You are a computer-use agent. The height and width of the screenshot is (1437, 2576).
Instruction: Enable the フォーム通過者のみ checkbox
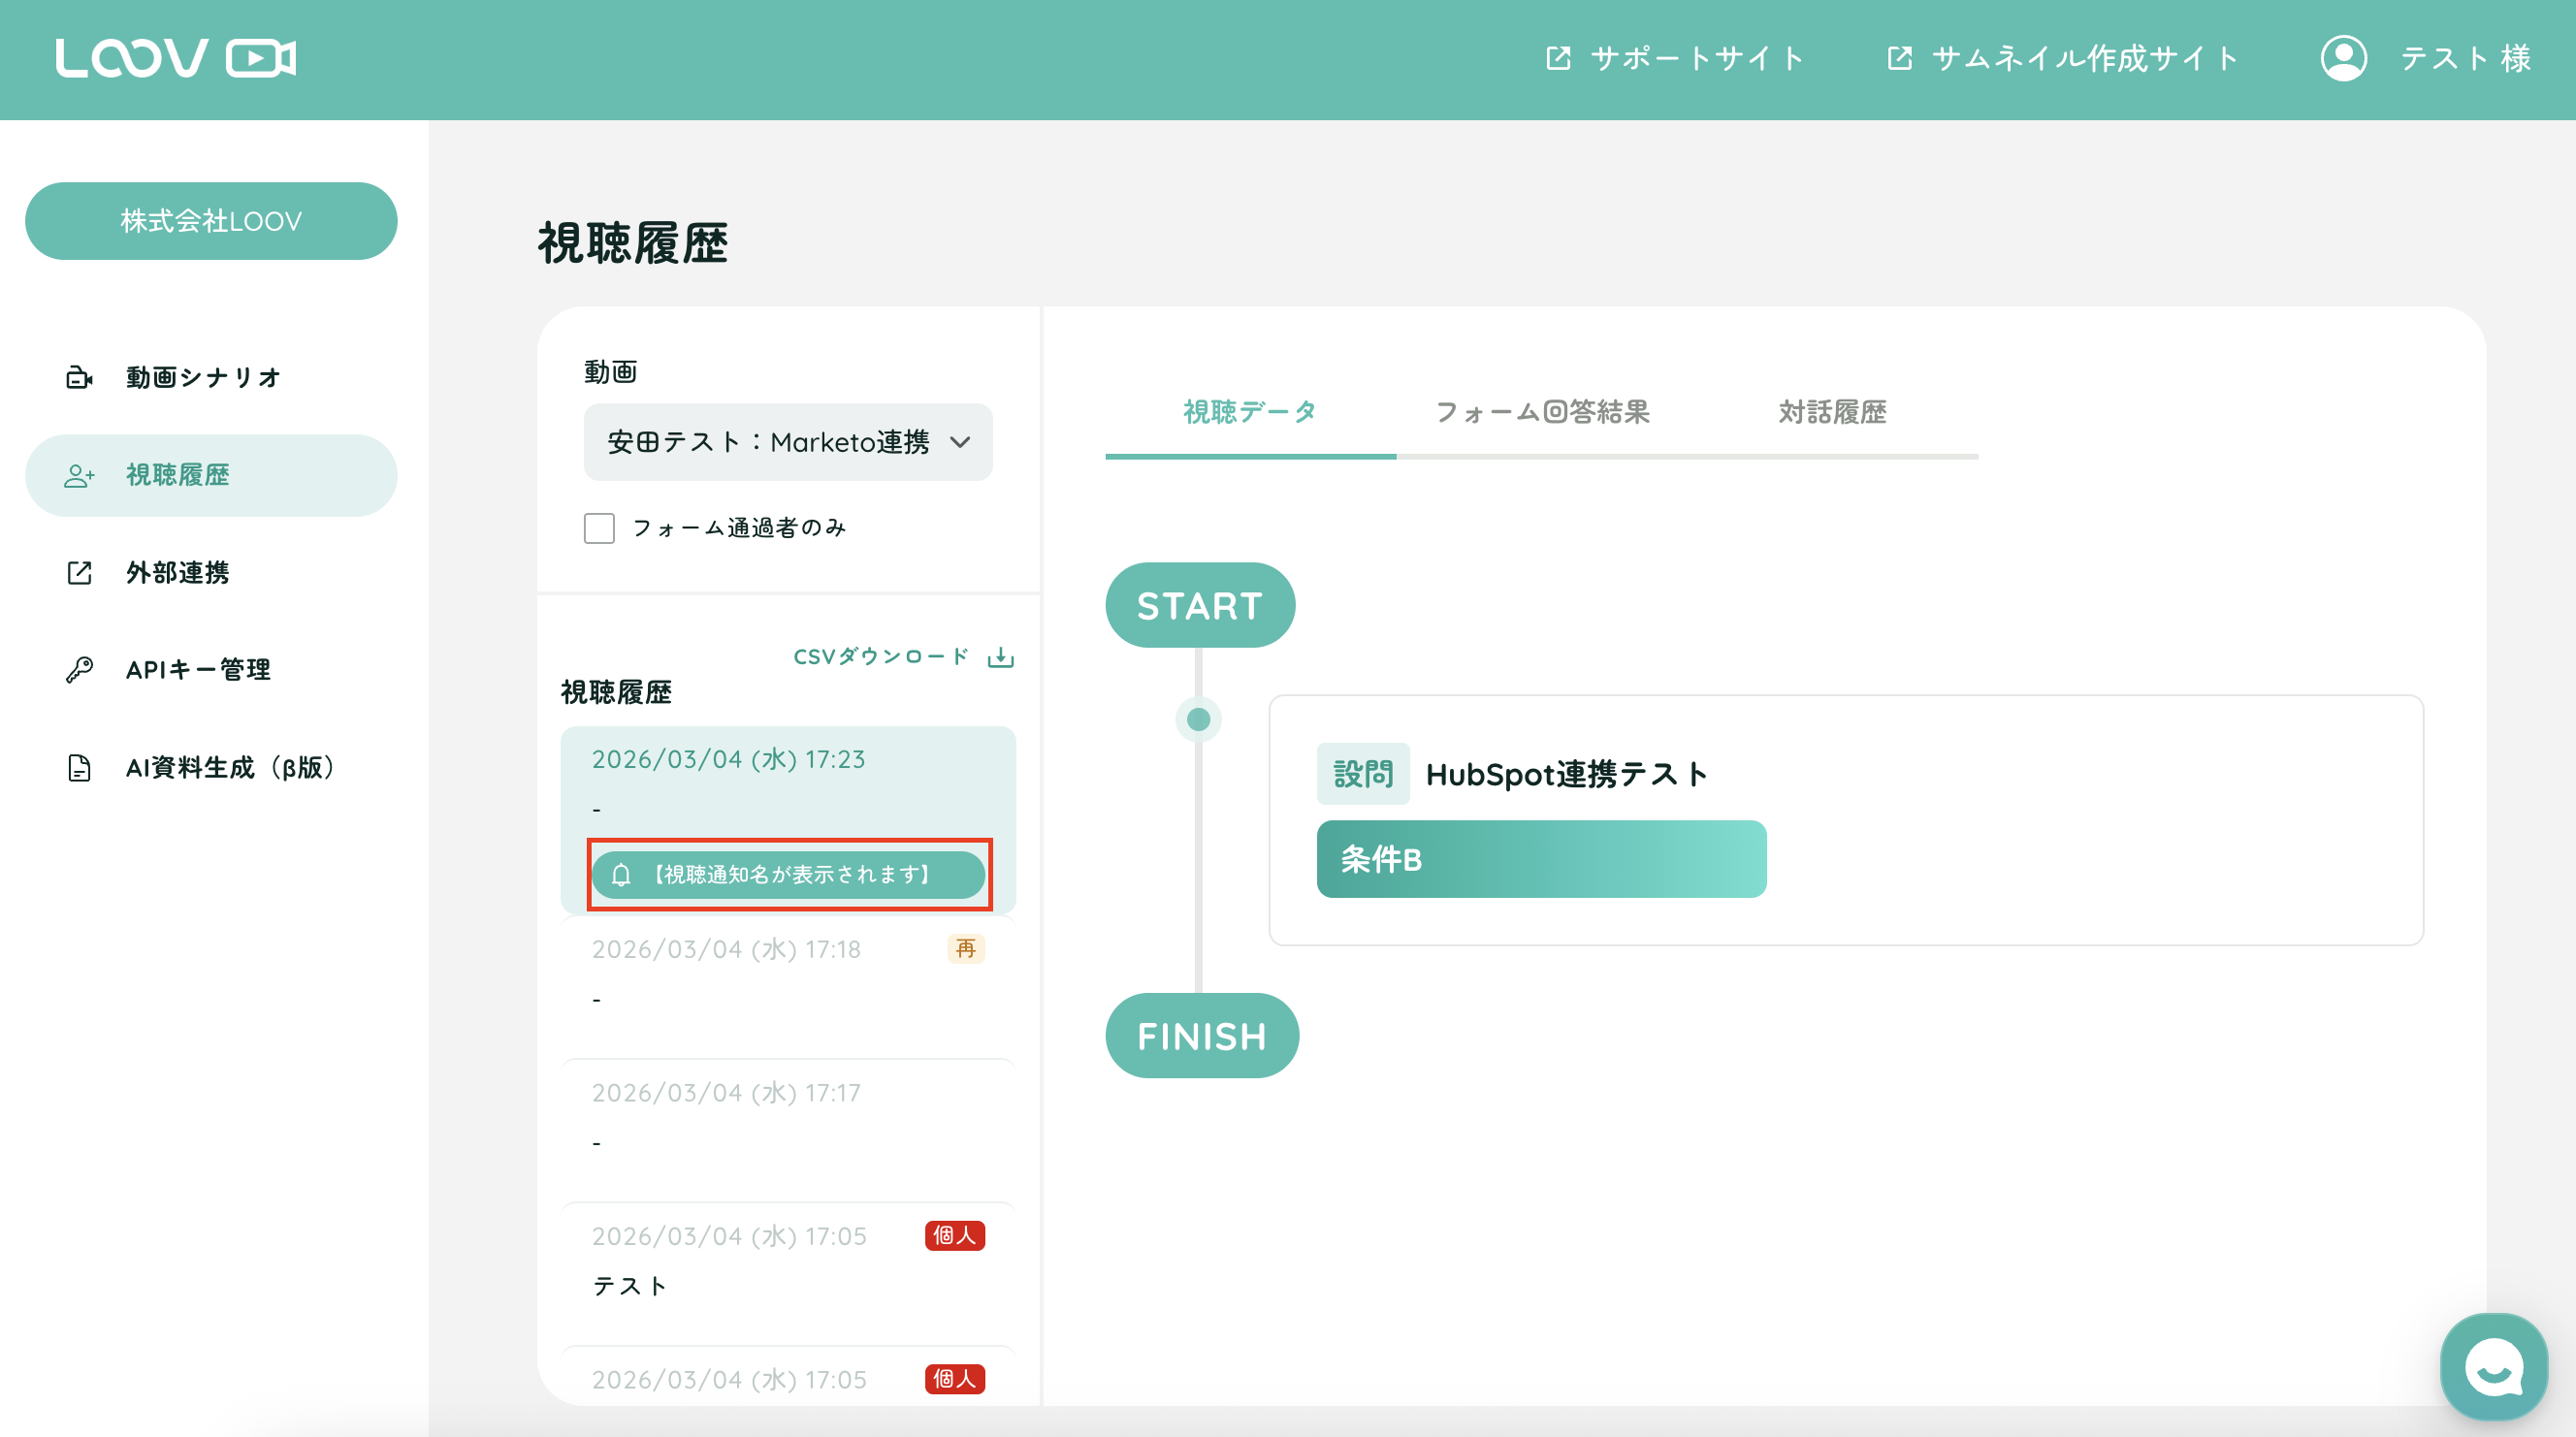tap(599, 528)
